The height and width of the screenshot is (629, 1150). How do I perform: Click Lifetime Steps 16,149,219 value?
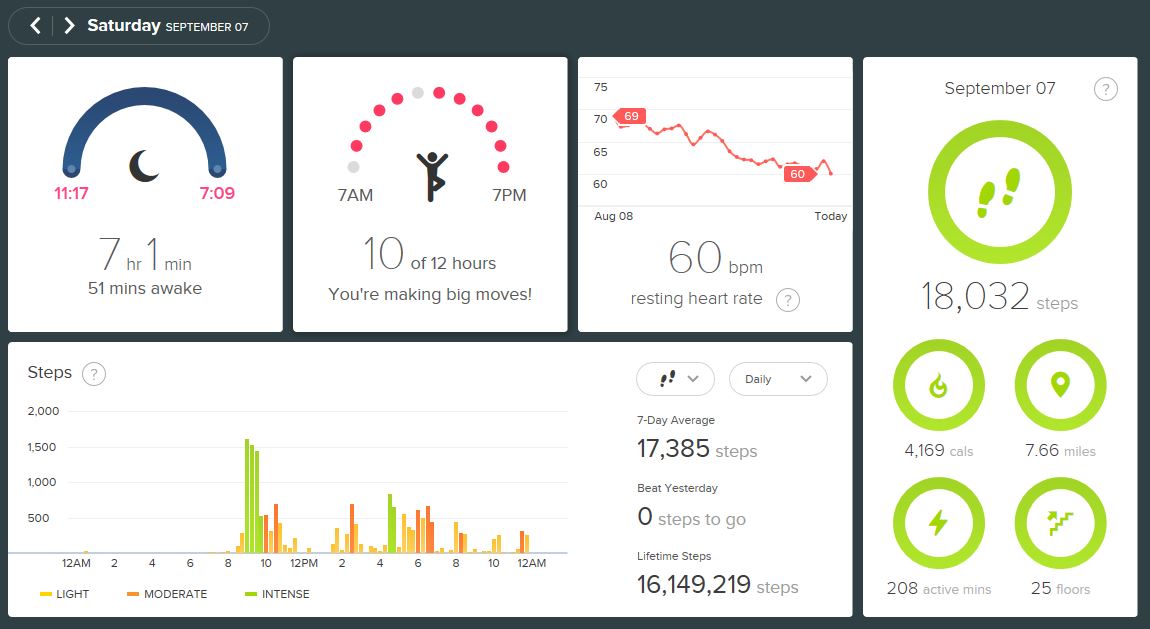click(x=717, y=584)
